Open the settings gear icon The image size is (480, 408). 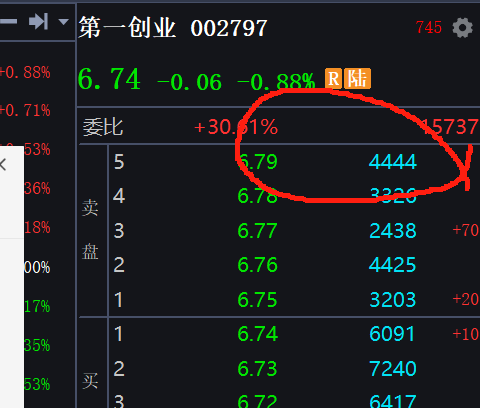[x=462, y=28]
